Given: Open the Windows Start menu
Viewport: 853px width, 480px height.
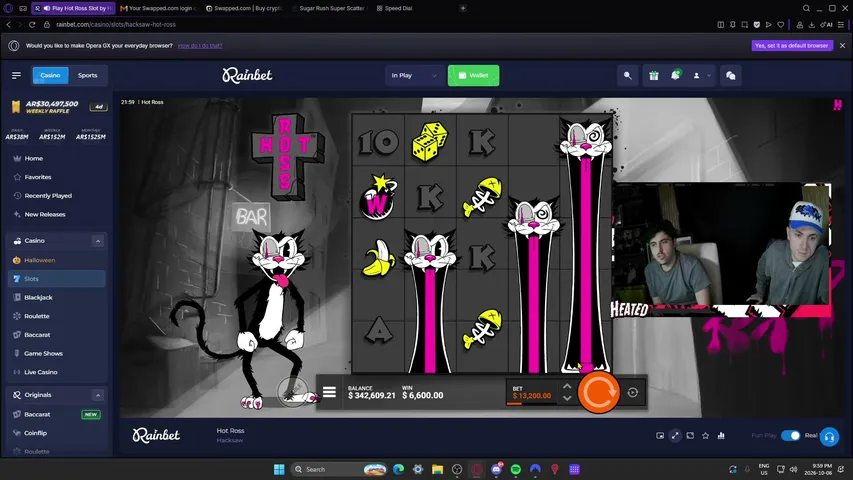Looking at the screenshot, I should tap(279, 469).
